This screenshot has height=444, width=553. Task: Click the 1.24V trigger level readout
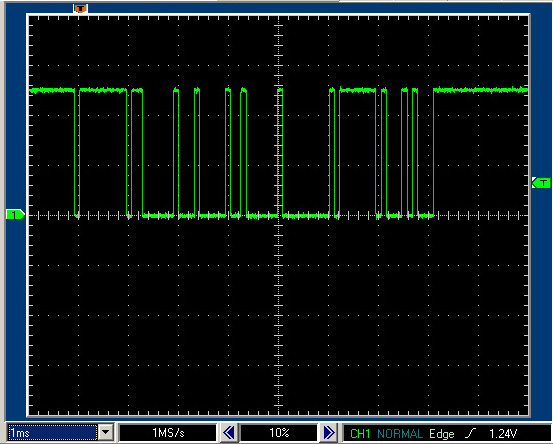[503, 433]
